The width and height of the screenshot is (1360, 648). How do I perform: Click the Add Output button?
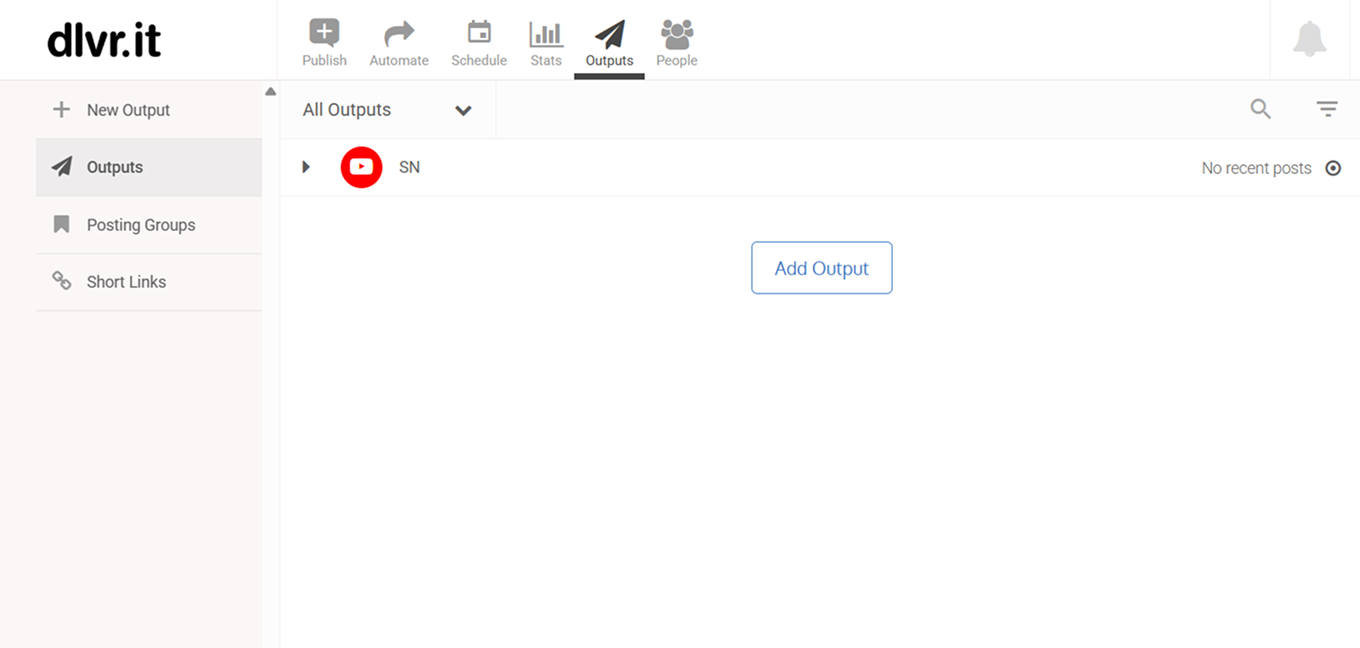pos(821,268)
